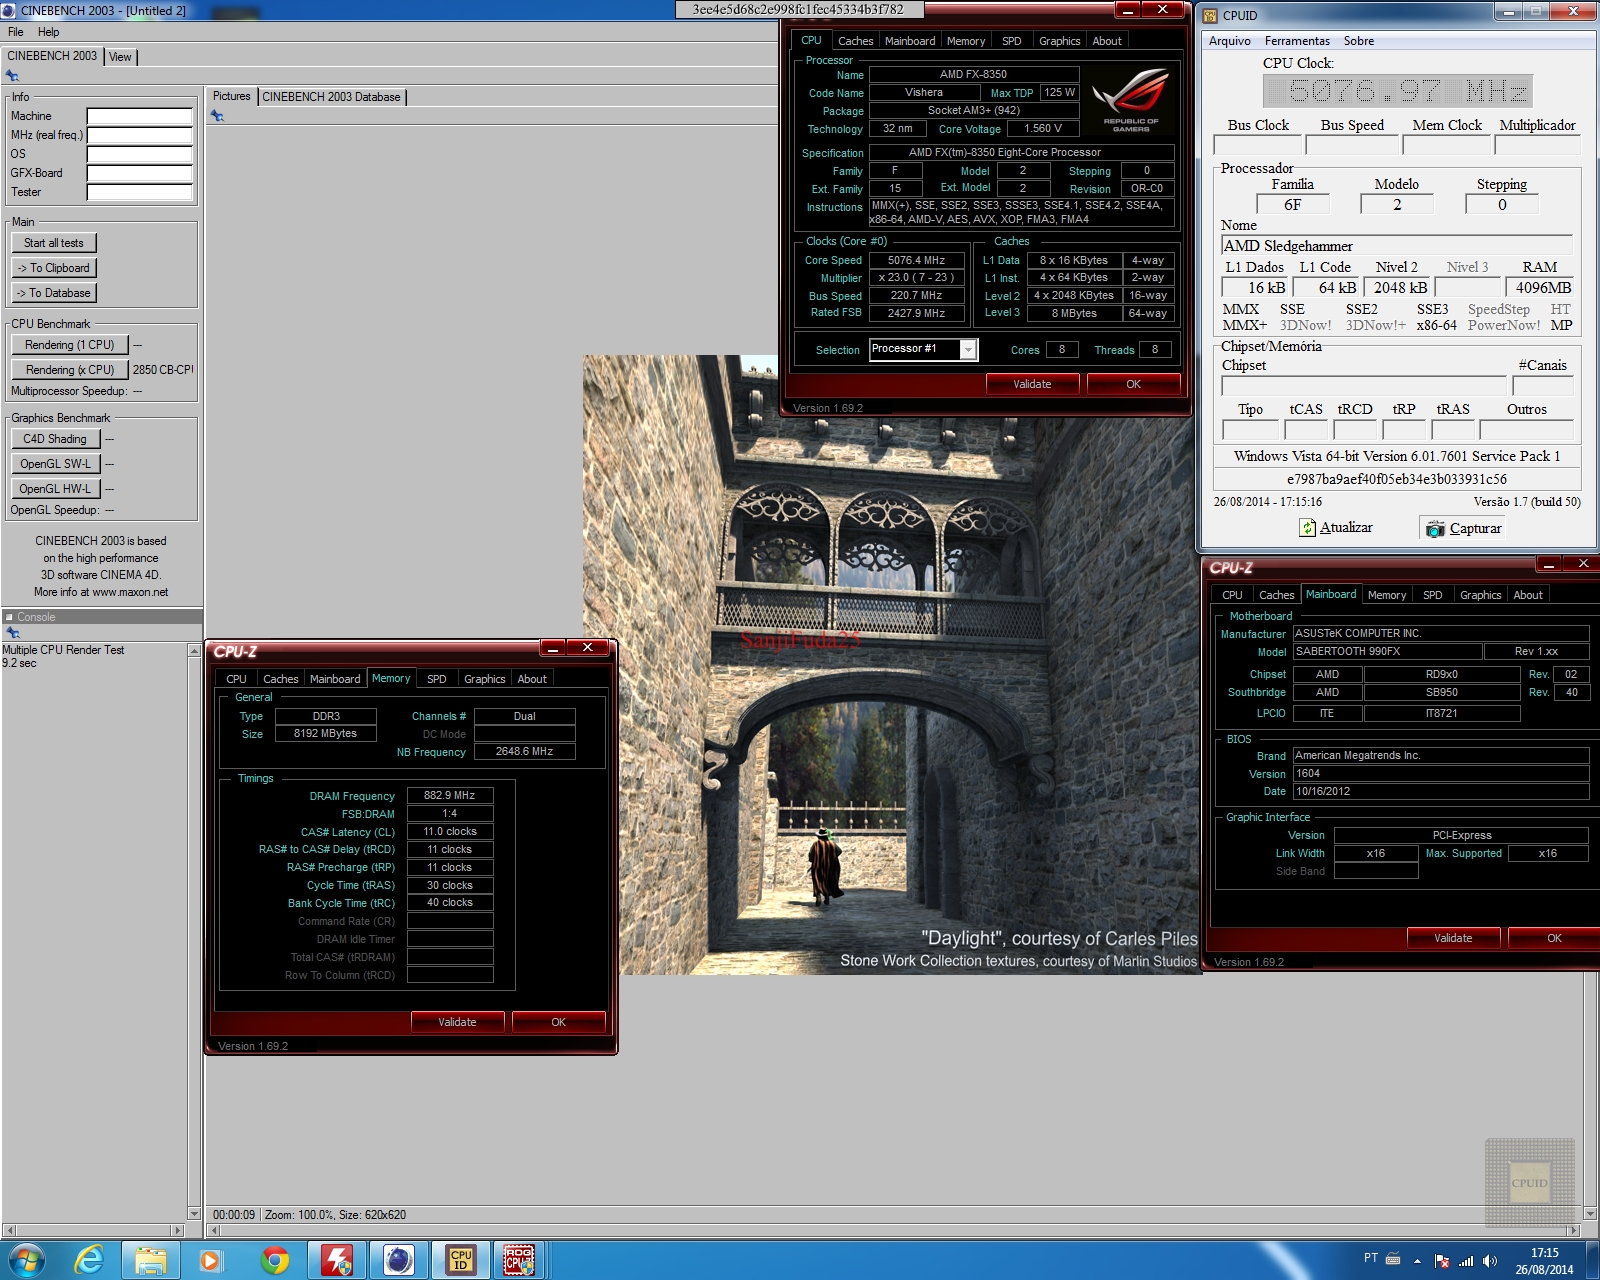
Task: Open CPU tab in Mainboard CPU-Z window
Action: [1232, 595]
